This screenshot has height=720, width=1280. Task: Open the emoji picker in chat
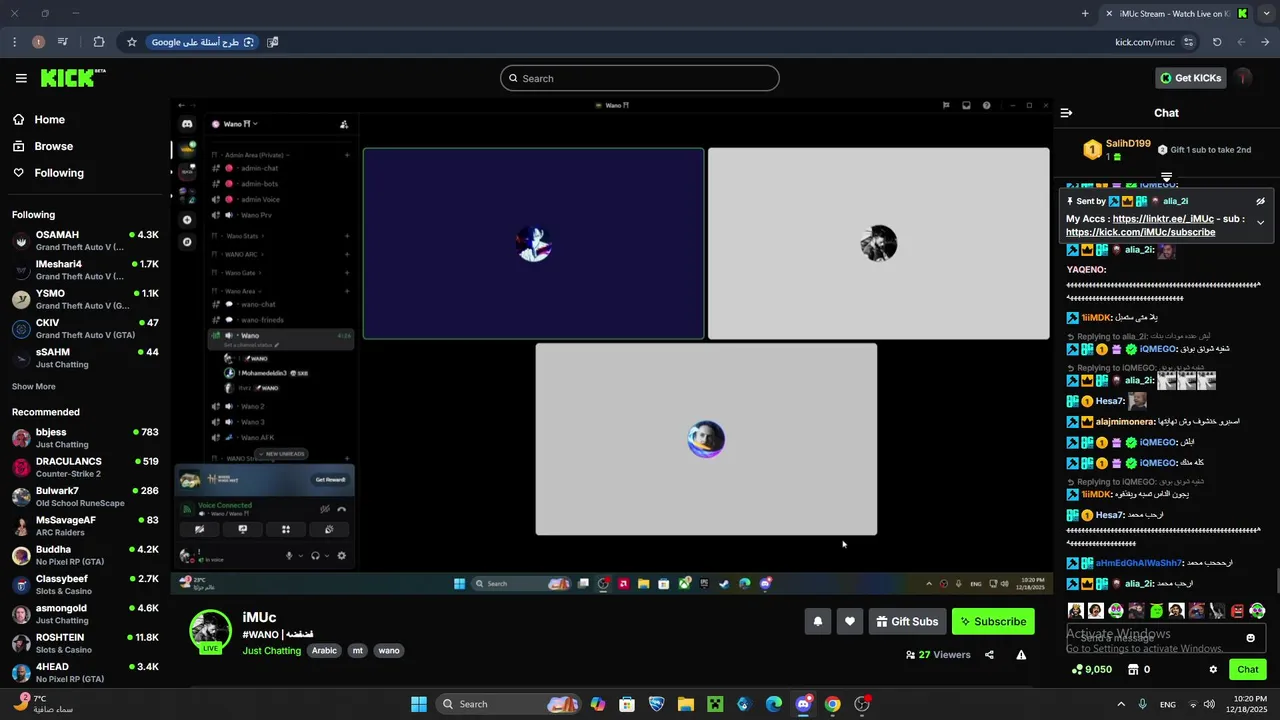click(x=1250, y=638)
